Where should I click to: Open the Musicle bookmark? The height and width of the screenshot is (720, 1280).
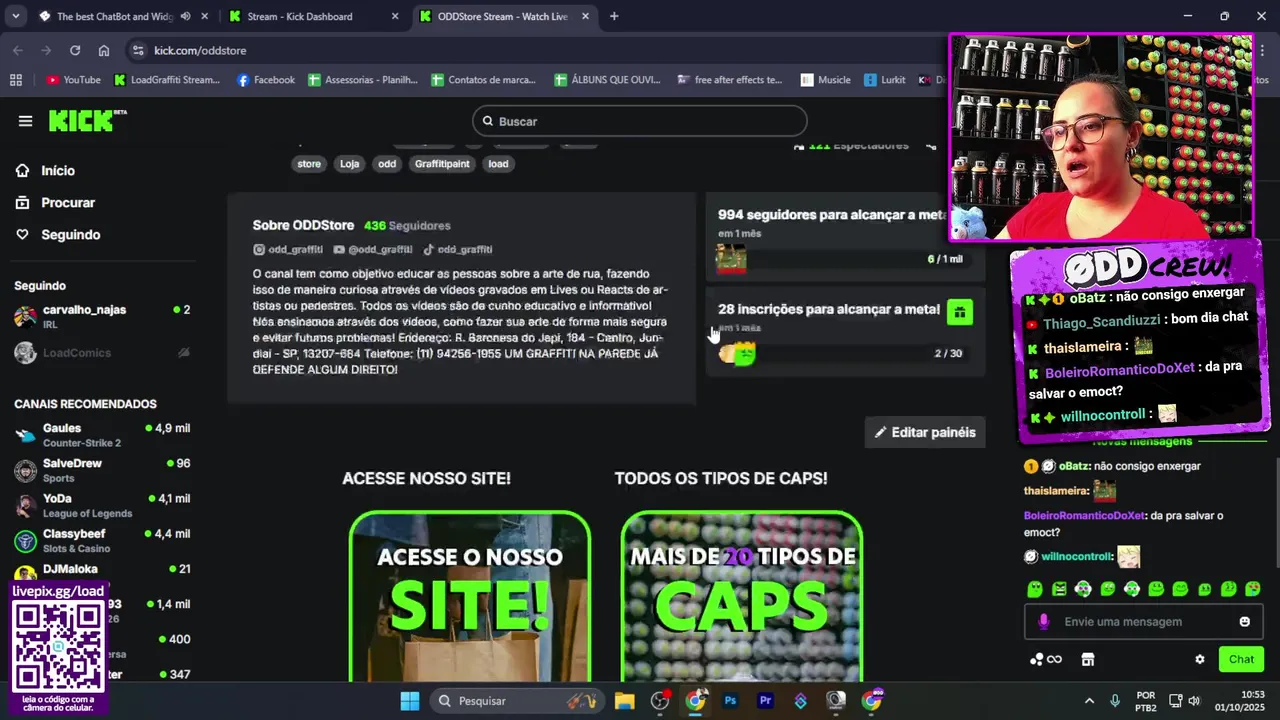click(x=825, y=80)
